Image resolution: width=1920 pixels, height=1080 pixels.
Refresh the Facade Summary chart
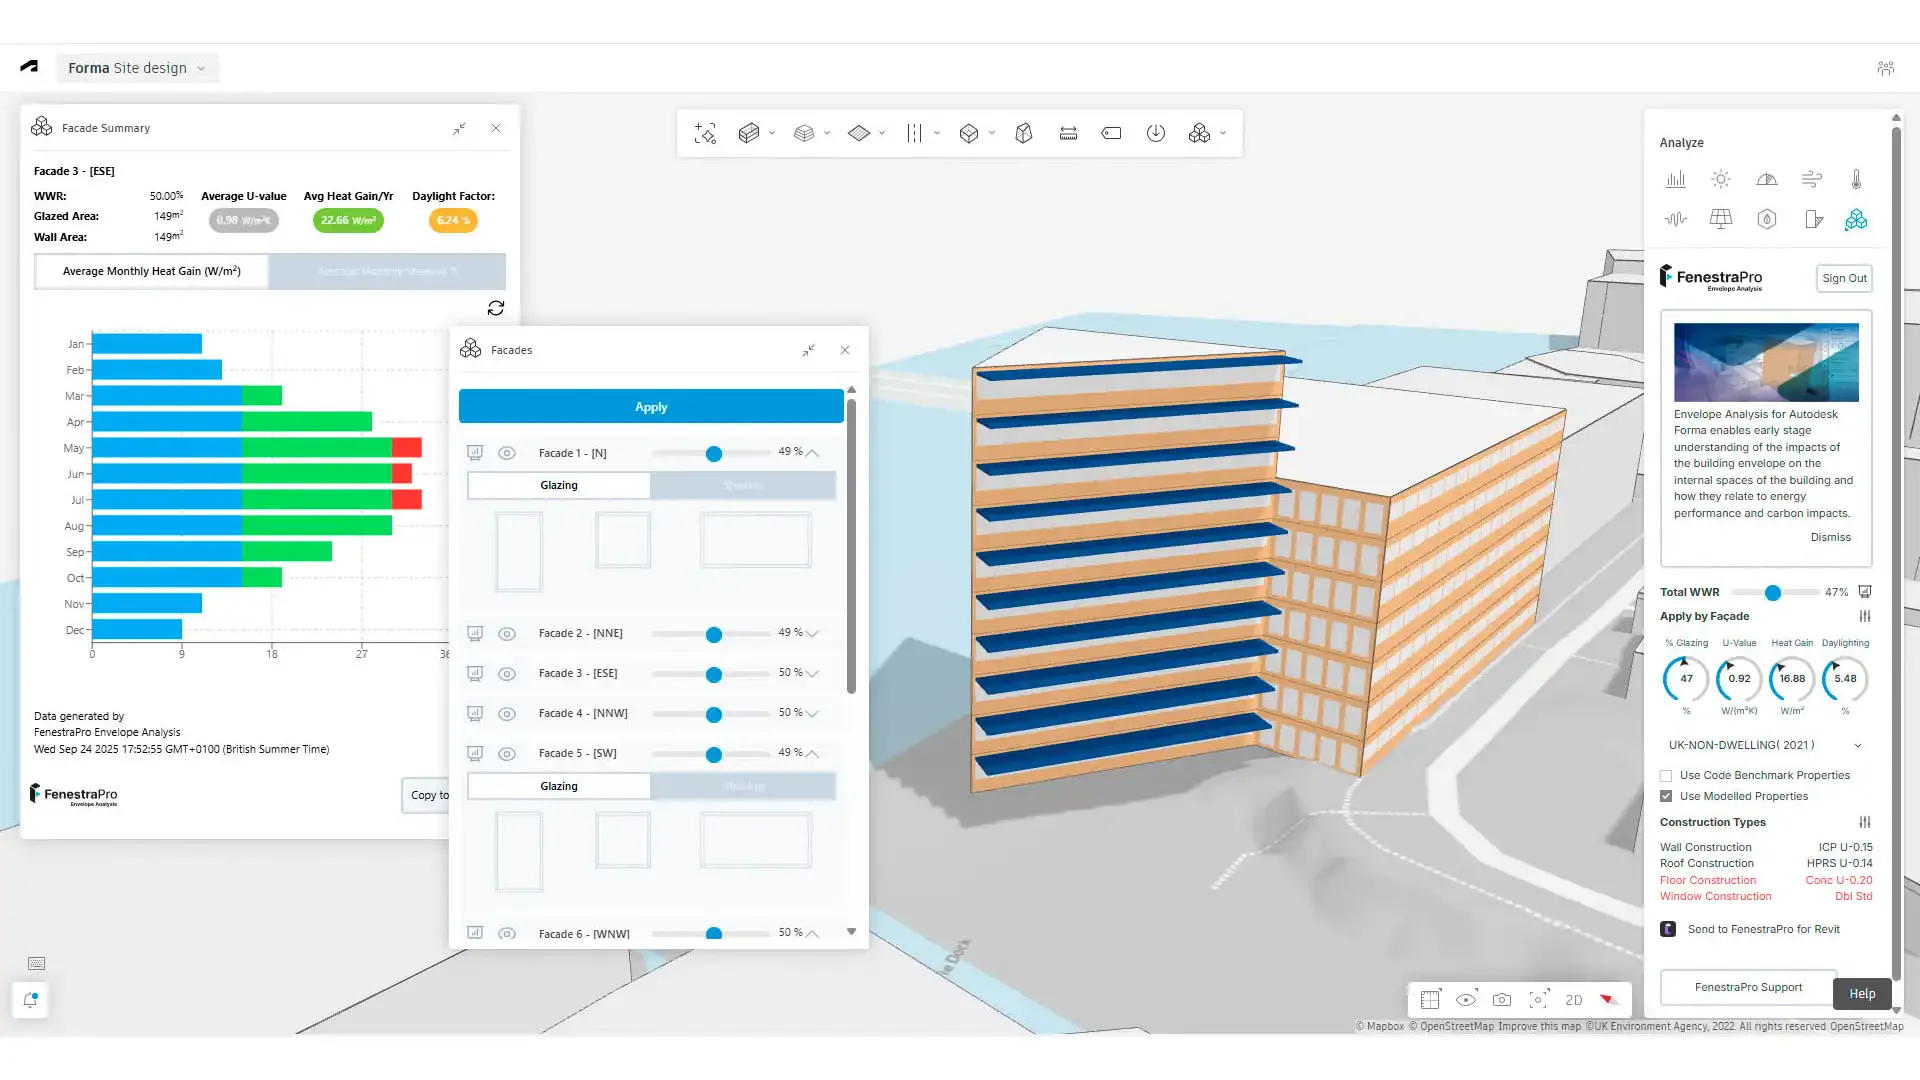click(x=496, y=308)
